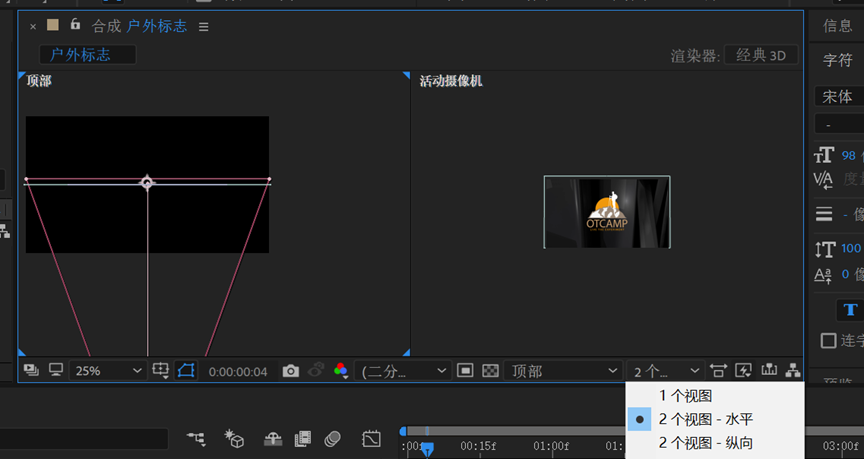Click the timeline search field
Image resolution: width=864 pixels, height=459 pixels.
pos(84,439)
